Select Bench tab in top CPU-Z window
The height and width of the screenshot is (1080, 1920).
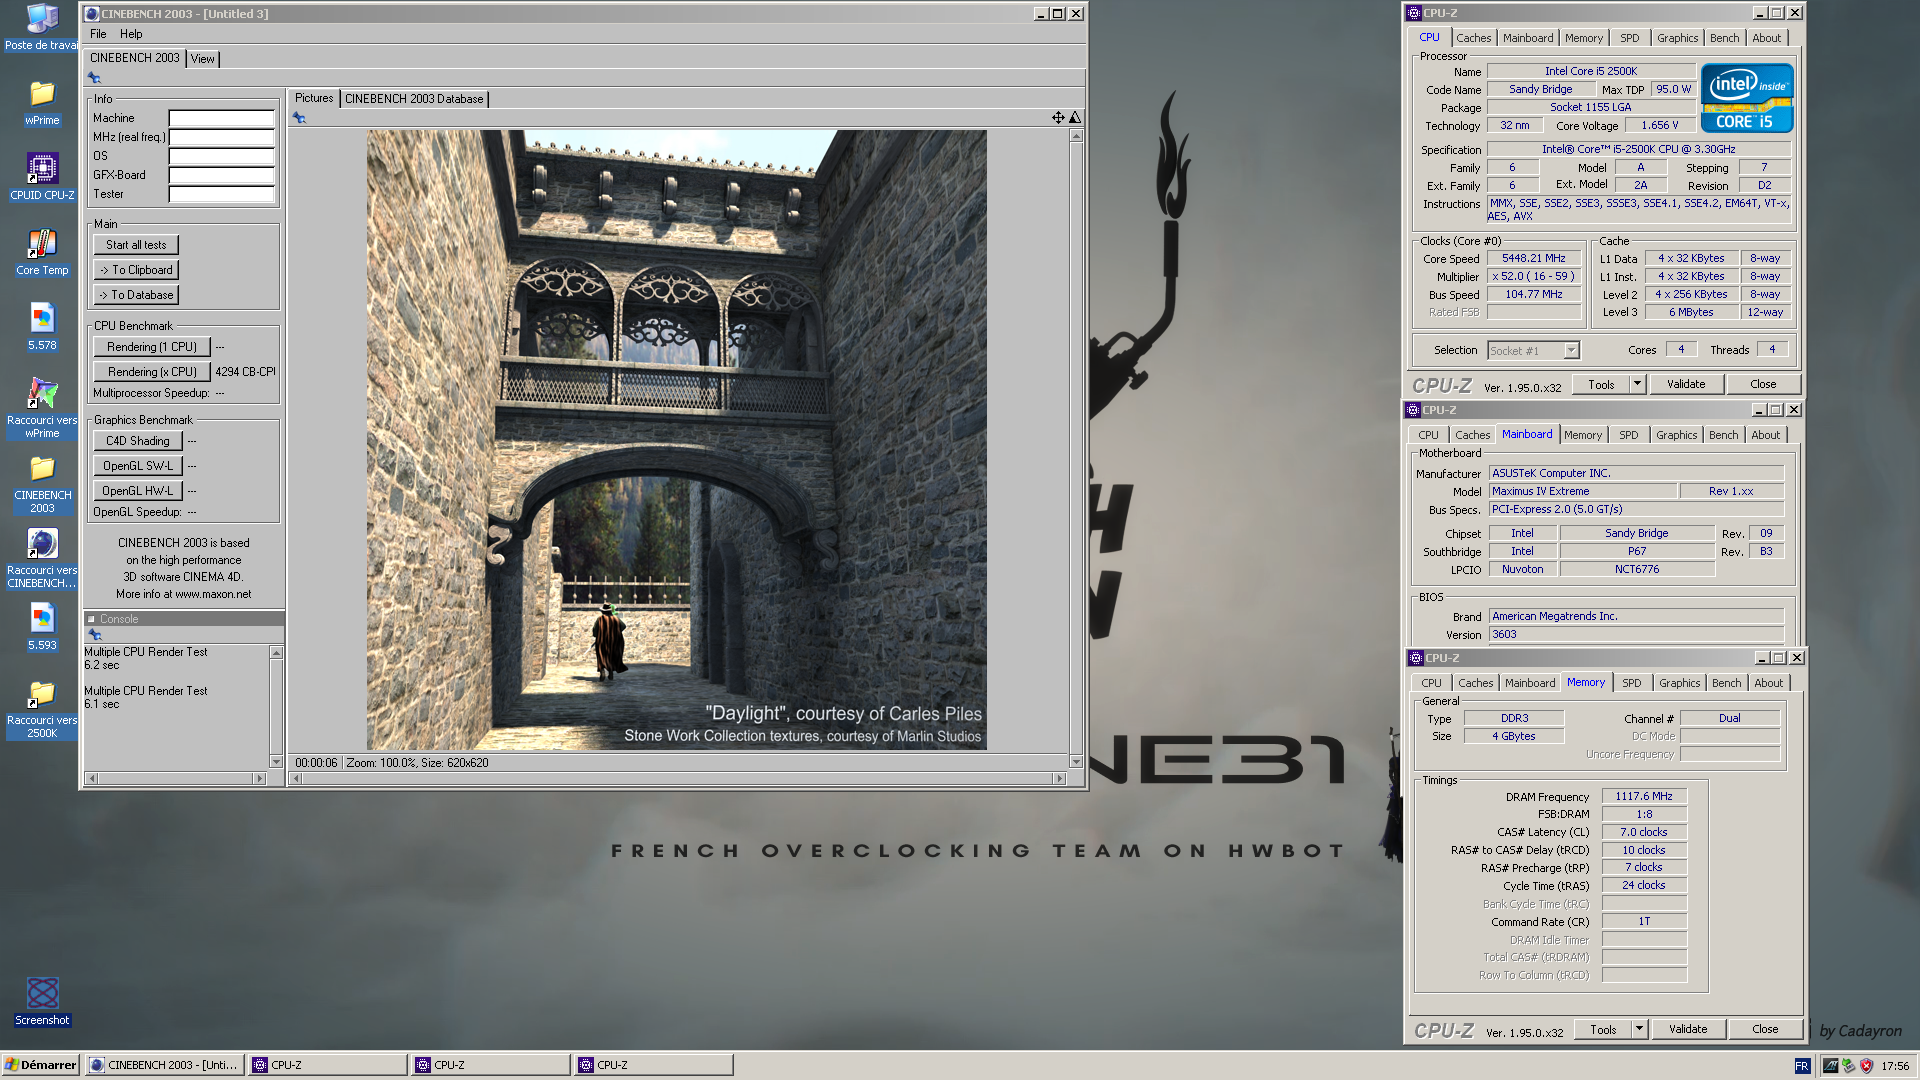(x=1724, y=38)
